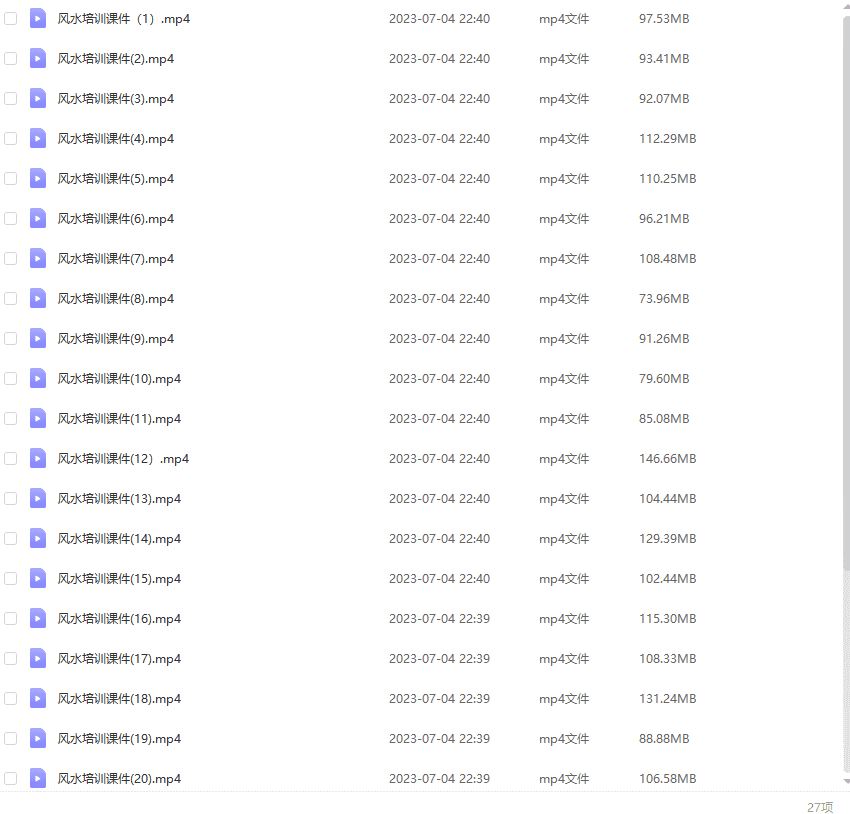Viewport: 850px width, 814px height.
Task: Click the 146.66MB size entry row
Action: click(x=667, y=459)
